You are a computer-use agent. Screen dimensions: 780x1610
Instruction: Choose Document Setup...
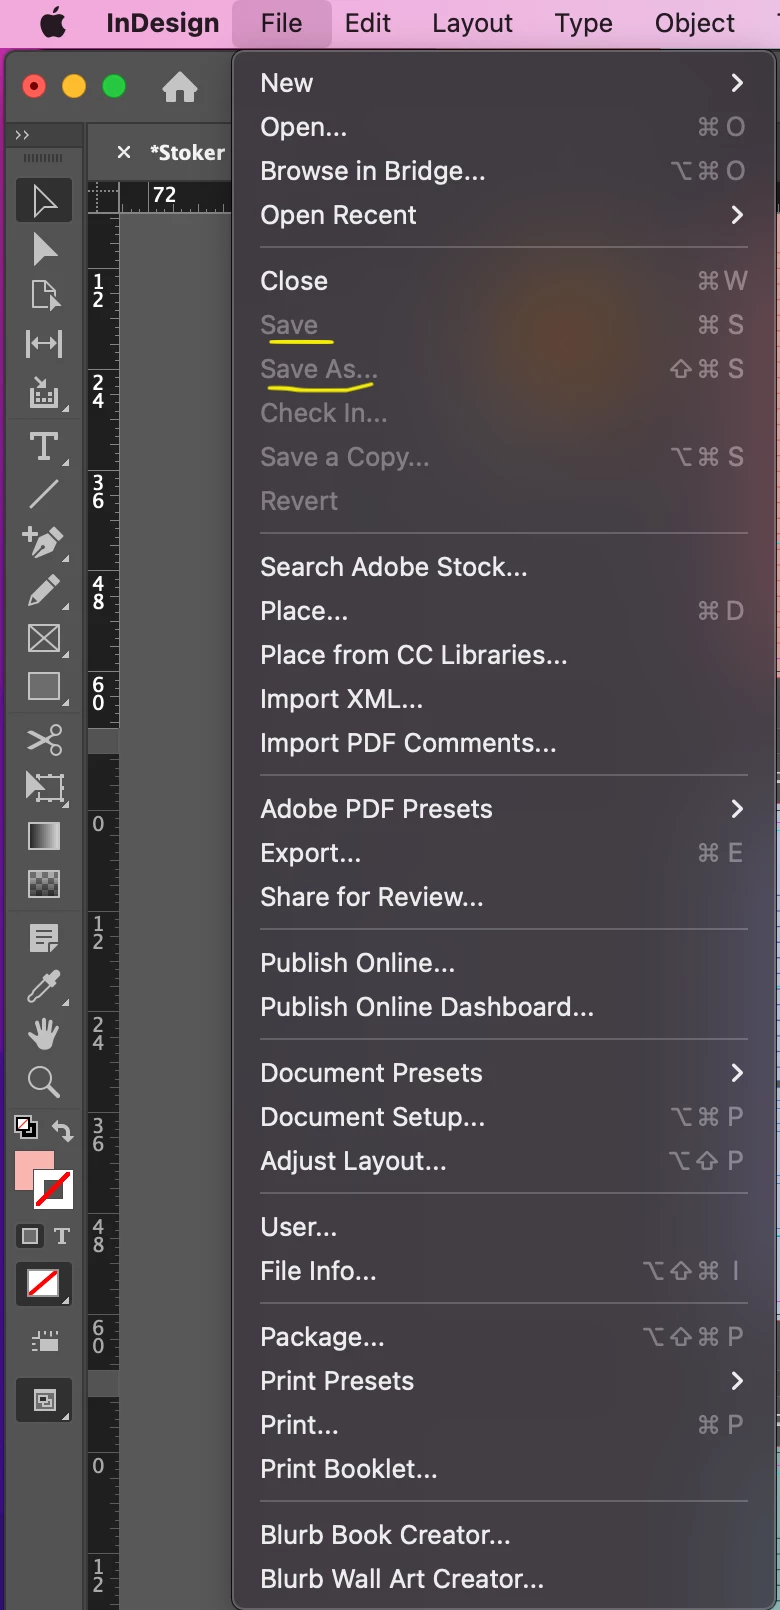(504, 1117)
